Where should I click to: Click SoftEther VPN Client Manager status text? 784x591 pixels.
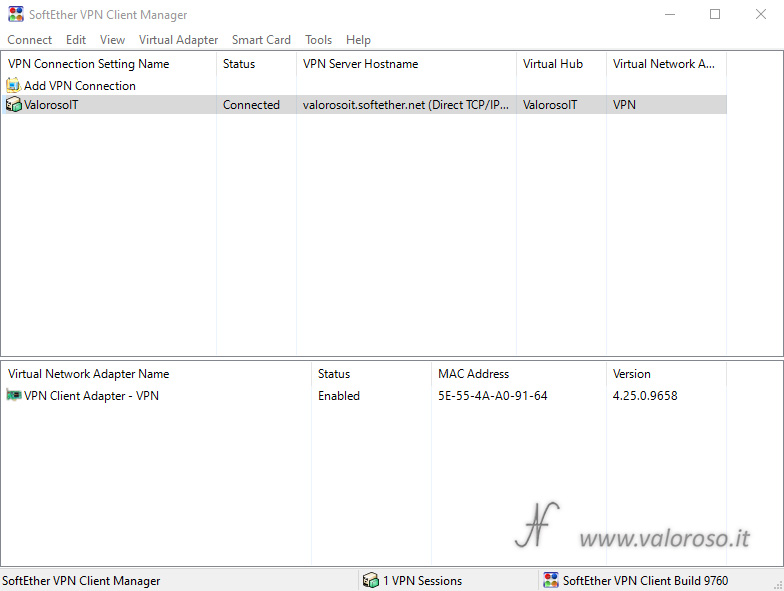(x=81, y=580)
